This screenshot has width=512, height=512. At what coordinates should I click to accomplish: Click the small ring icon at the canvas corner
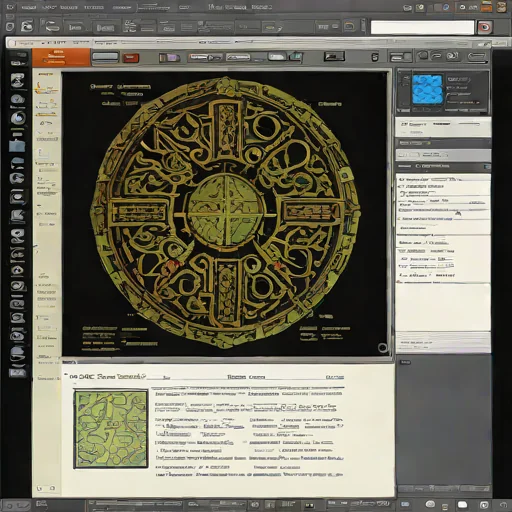(383, 348)
